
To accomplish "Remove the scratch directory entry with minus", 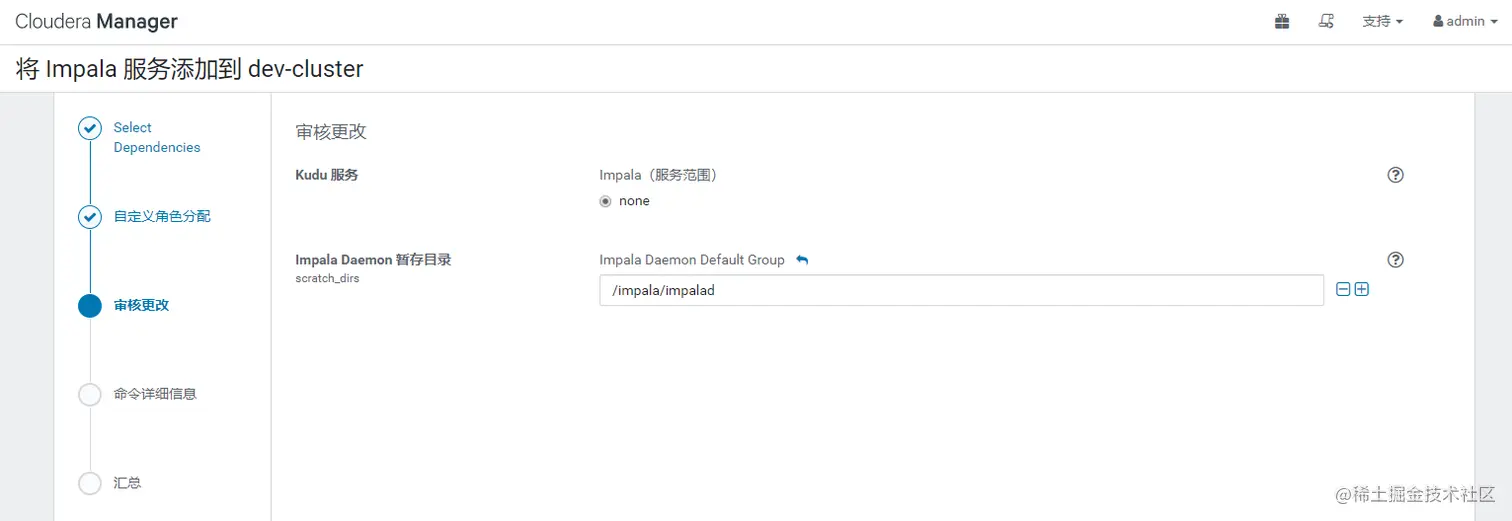I will point(1343,289).
